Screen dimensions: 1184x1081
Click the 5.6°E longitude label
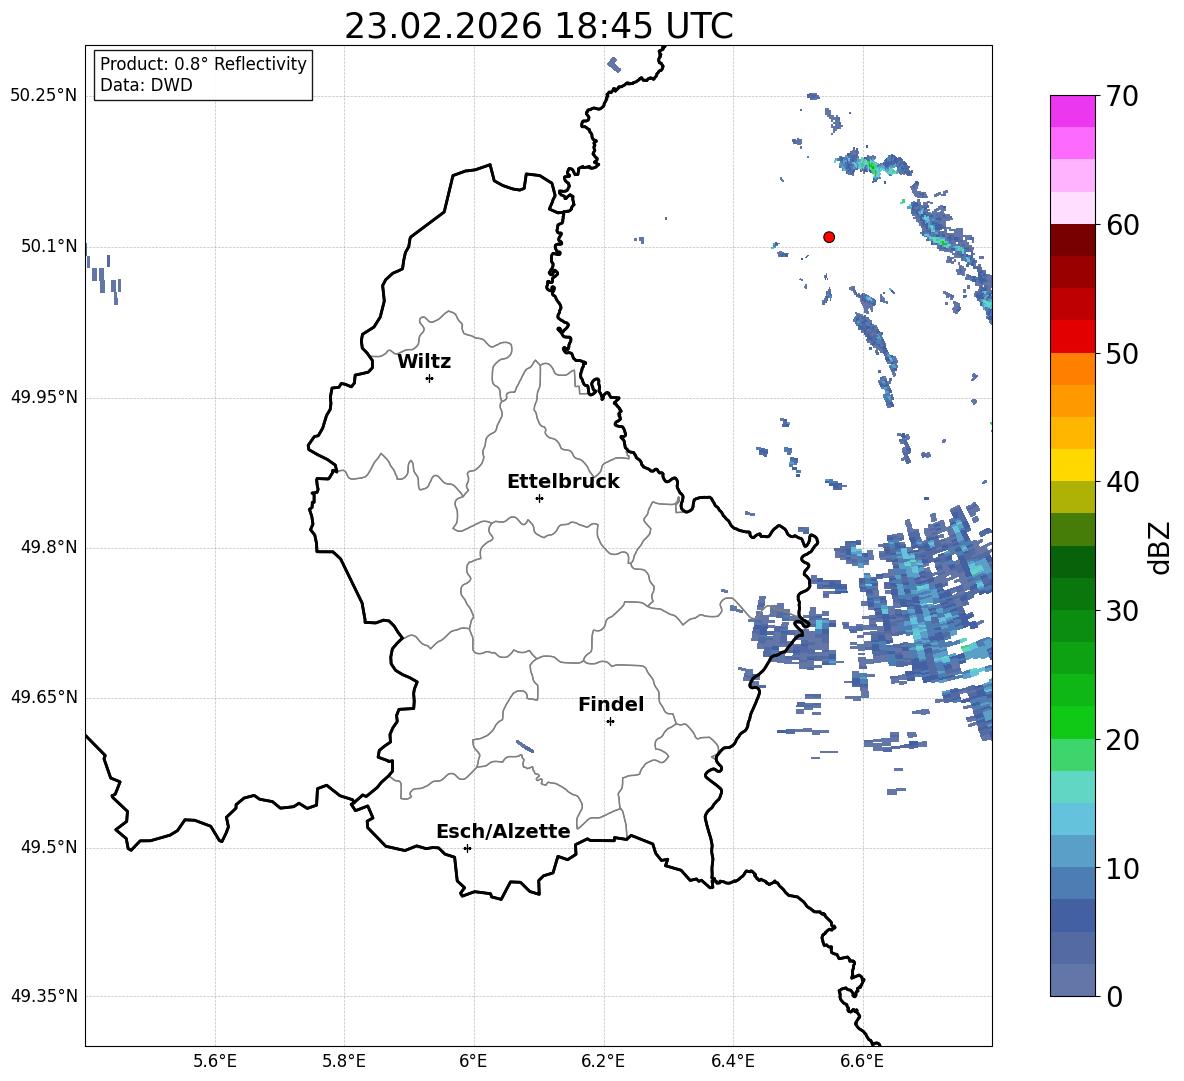(x=215, y=1061)
